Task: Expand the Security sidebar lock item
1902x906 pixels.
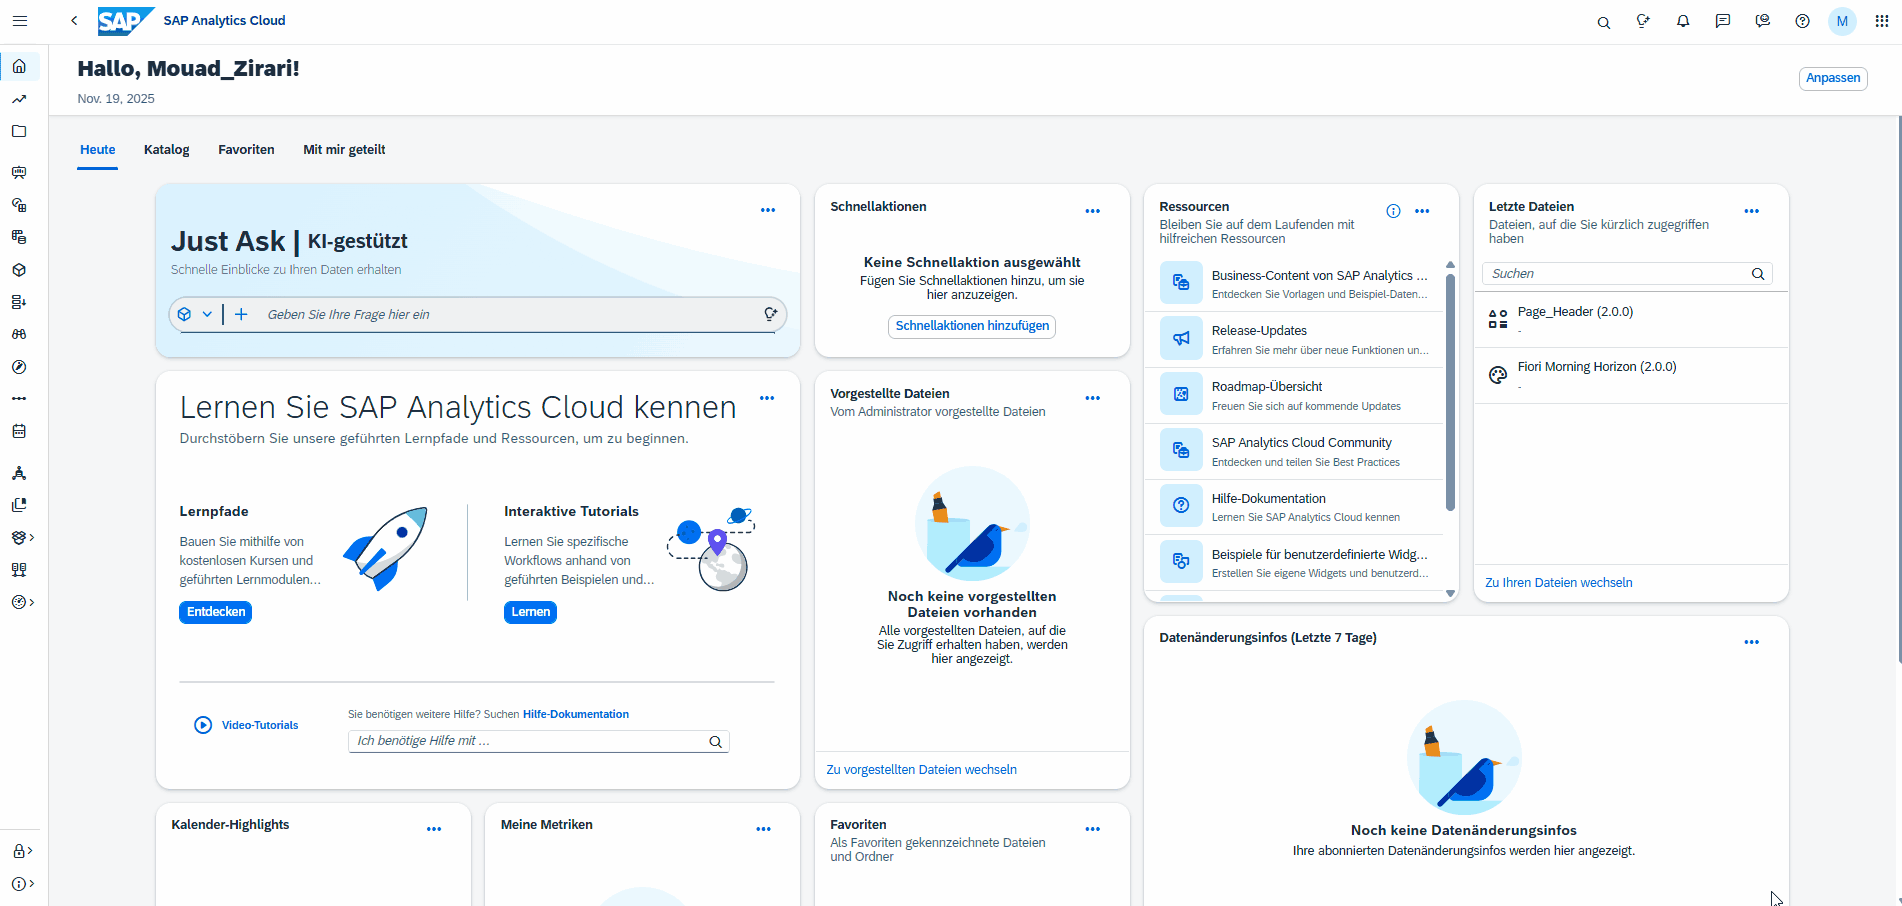Action: (20, 851)
